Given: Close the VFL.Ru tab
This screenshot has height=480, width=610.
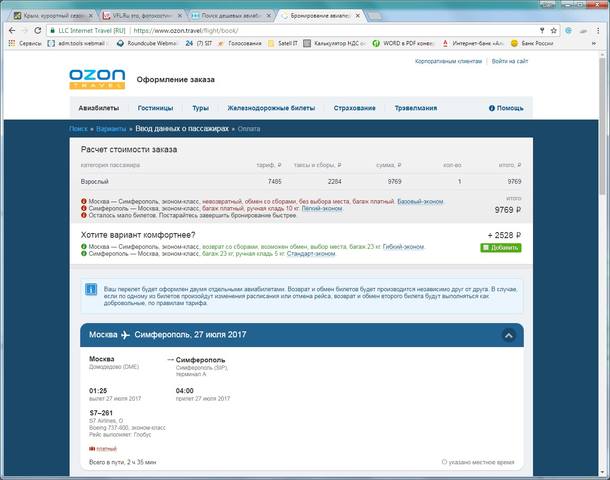Looking at the screenshot, I should point(180,16).
